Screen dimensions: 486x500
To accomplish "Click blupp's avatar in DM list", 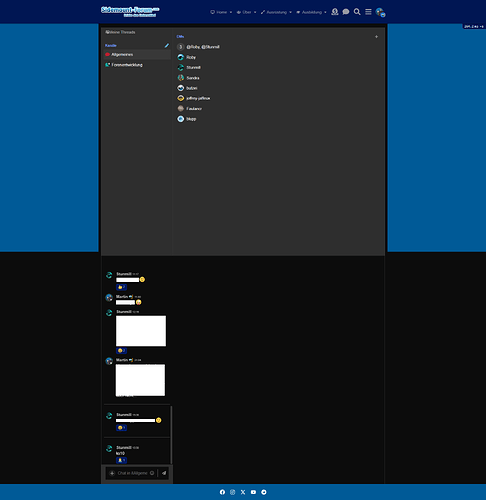I will point(181,119).
